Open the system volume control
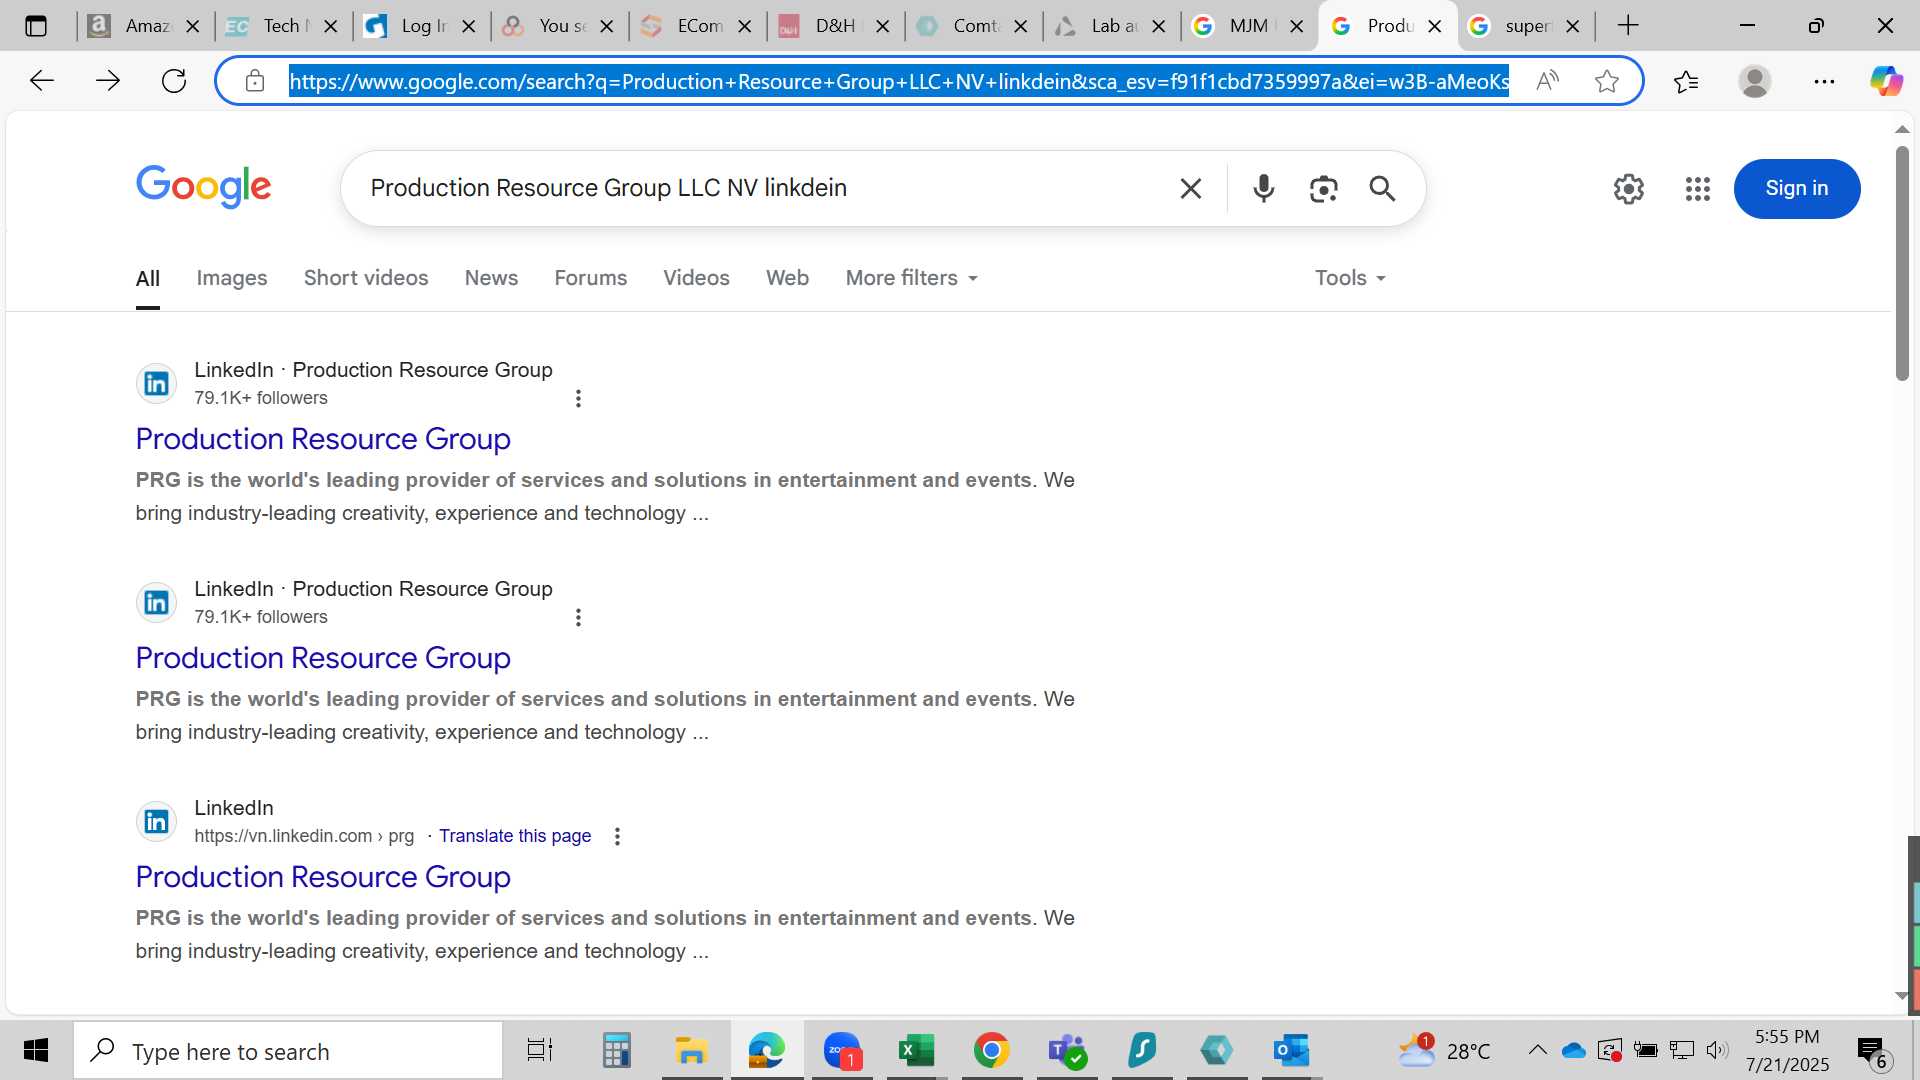The height and width of the screenshot is (1080, 1920). (1717, 1050)
